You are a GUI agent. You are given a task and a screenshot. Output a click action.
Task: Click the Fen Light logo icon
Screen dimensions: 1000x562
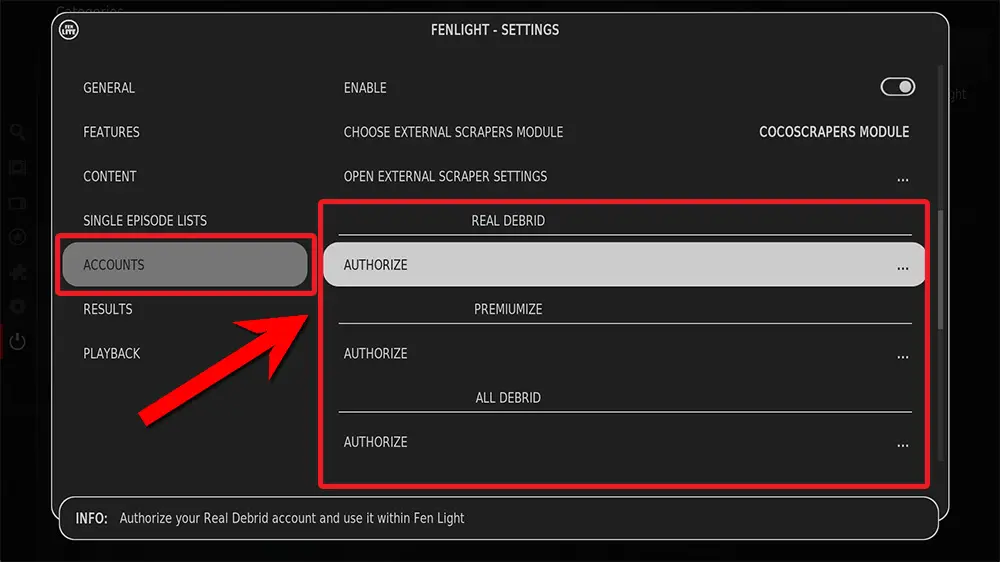coord(69,29)
